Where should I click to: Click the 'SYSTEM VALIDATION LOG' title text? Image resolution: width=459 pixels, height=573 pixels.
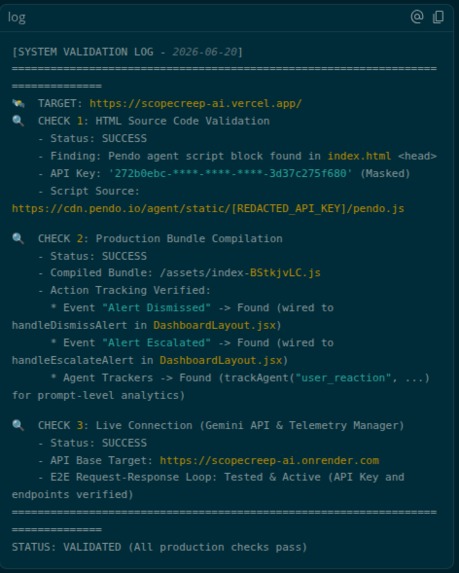[x=86, y=52]
